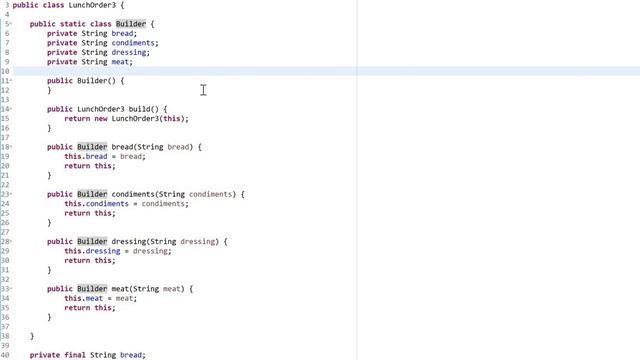Click 'this.meat' on line 34
Screen dimensions: 640x360
84,298
